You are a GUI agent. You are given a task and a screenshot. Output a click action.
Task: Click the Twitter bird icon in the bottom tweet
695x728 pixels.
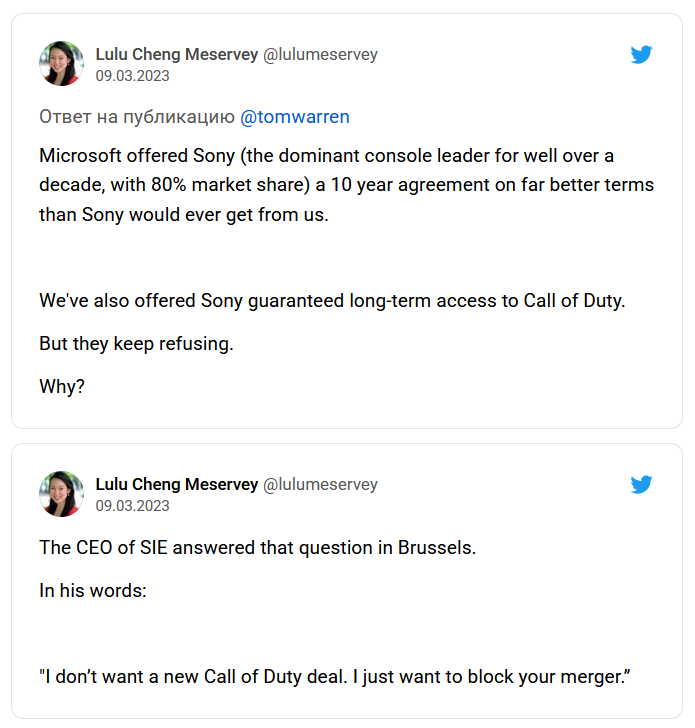coord(641,485)
